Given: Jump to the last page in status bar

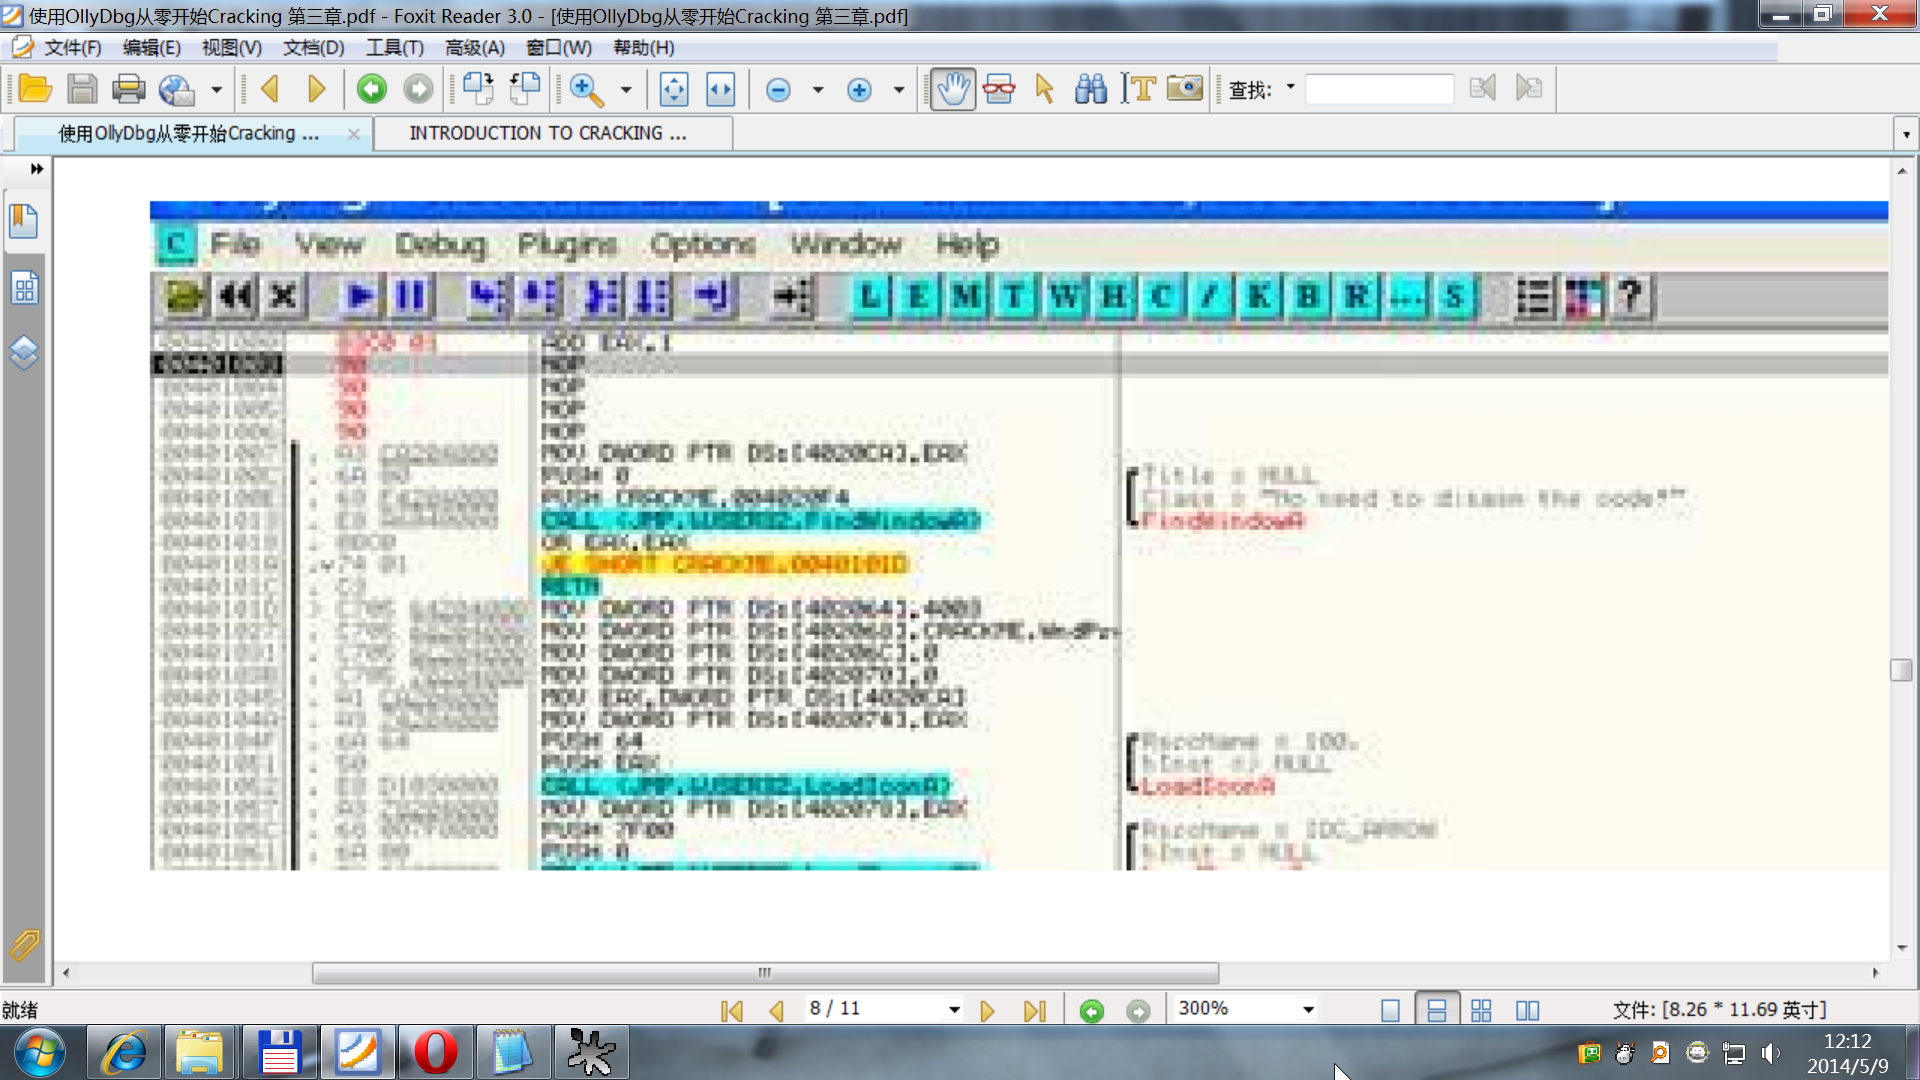Looking at the screenshot, I should point(1034,1011).
